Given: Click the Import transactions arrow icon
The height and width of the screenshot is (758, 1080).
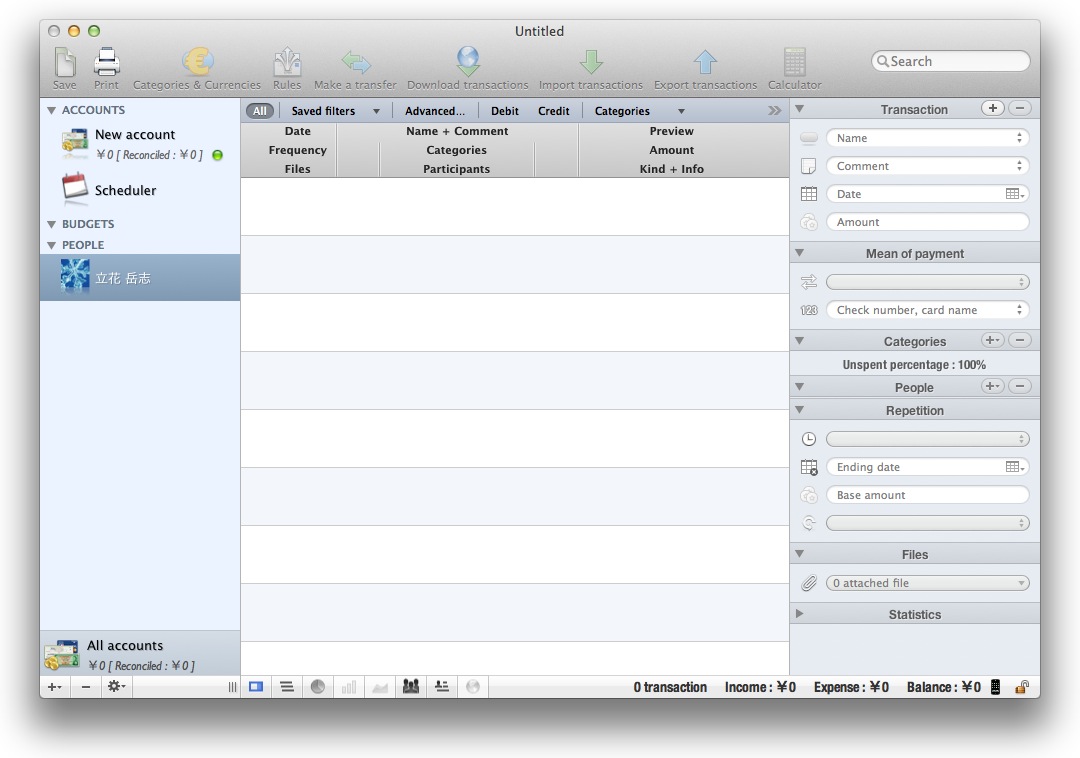Looking at the screenshot, I should click(x=591, y=63).
